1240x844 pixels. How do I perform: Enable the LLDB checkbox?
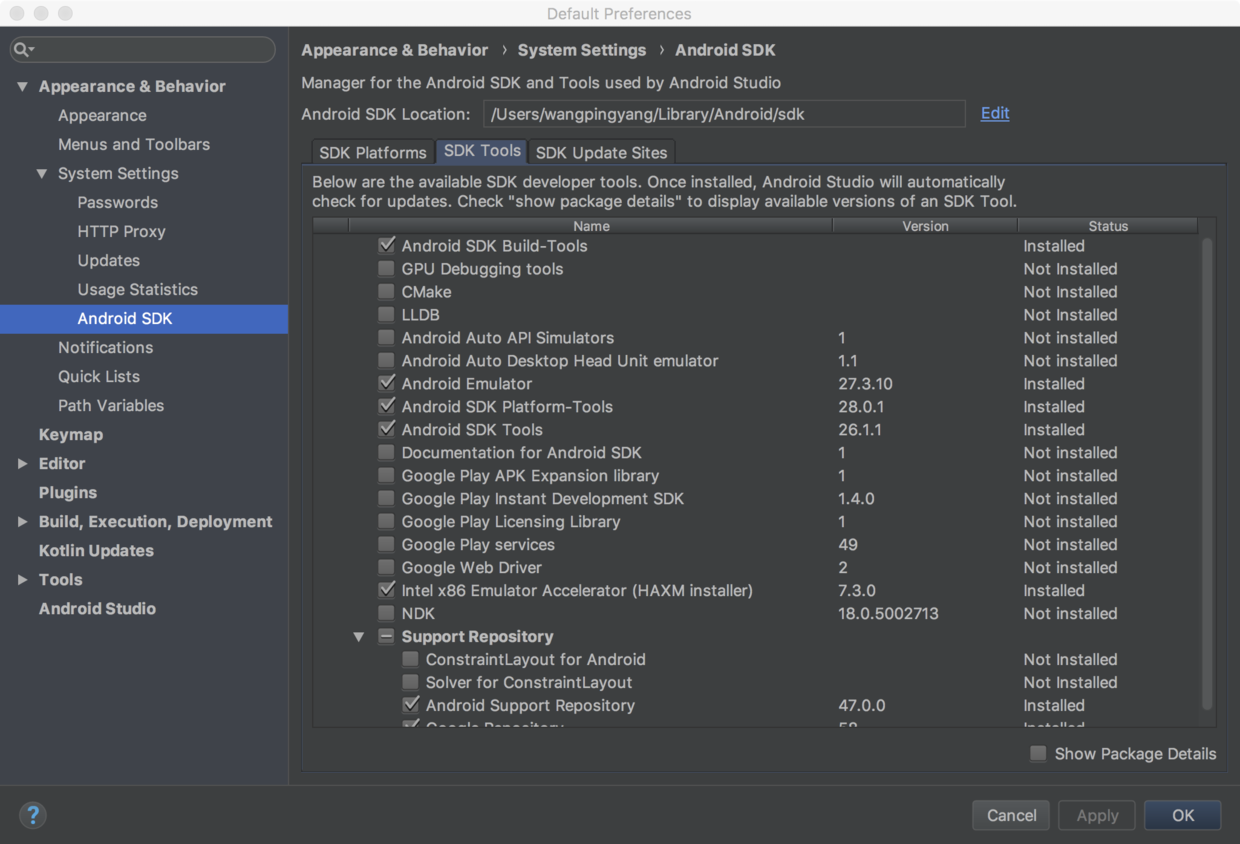[386, 315]
